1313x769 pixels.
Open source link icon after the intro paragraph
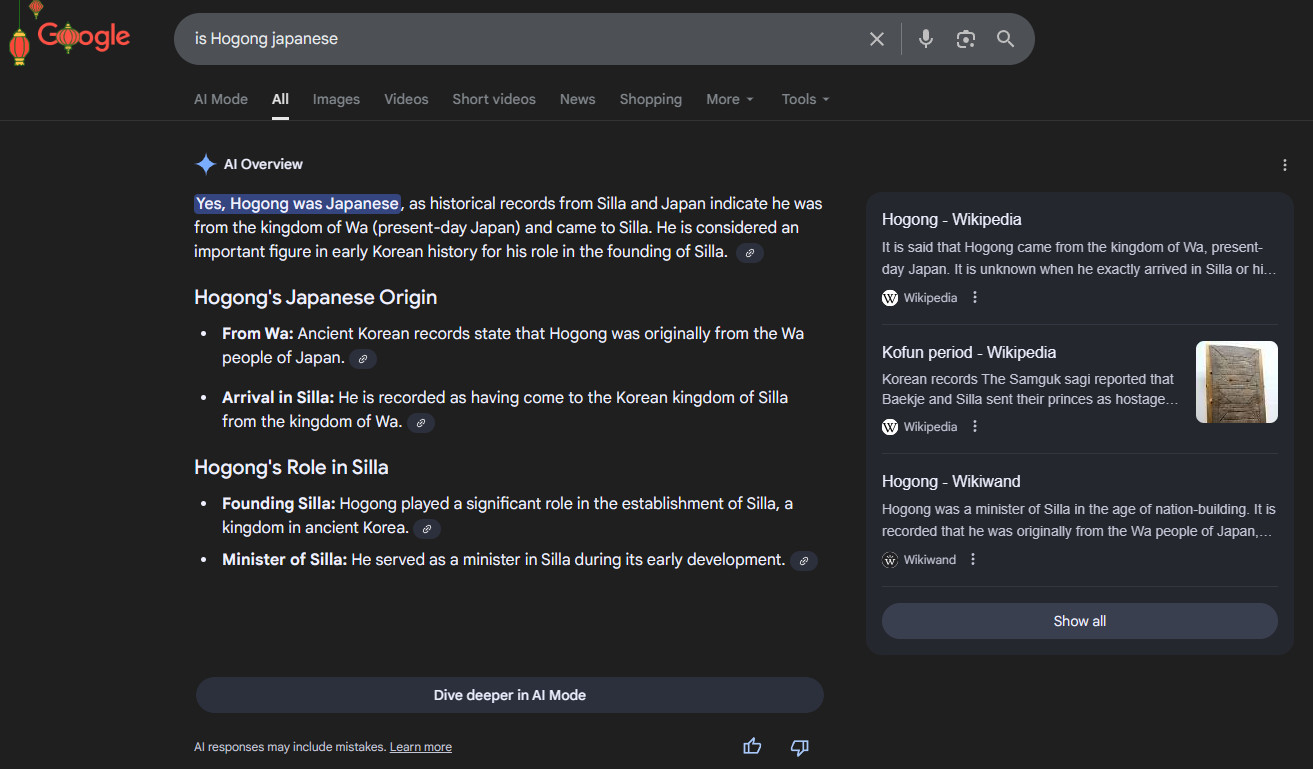coord(750,253)
